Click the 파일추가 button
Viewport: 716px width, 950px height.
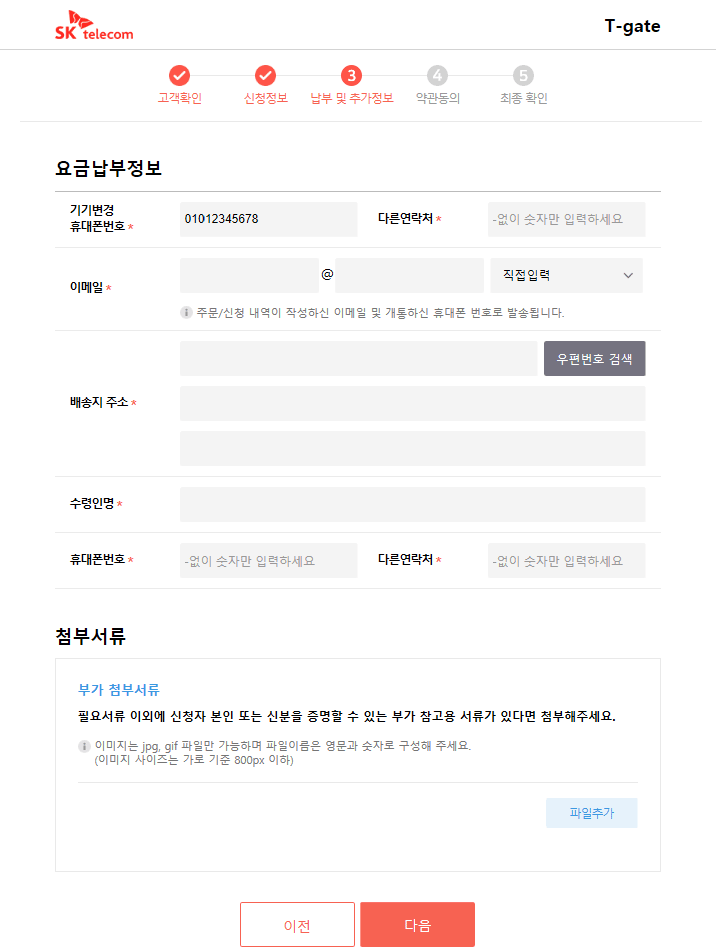click(591, 813)
